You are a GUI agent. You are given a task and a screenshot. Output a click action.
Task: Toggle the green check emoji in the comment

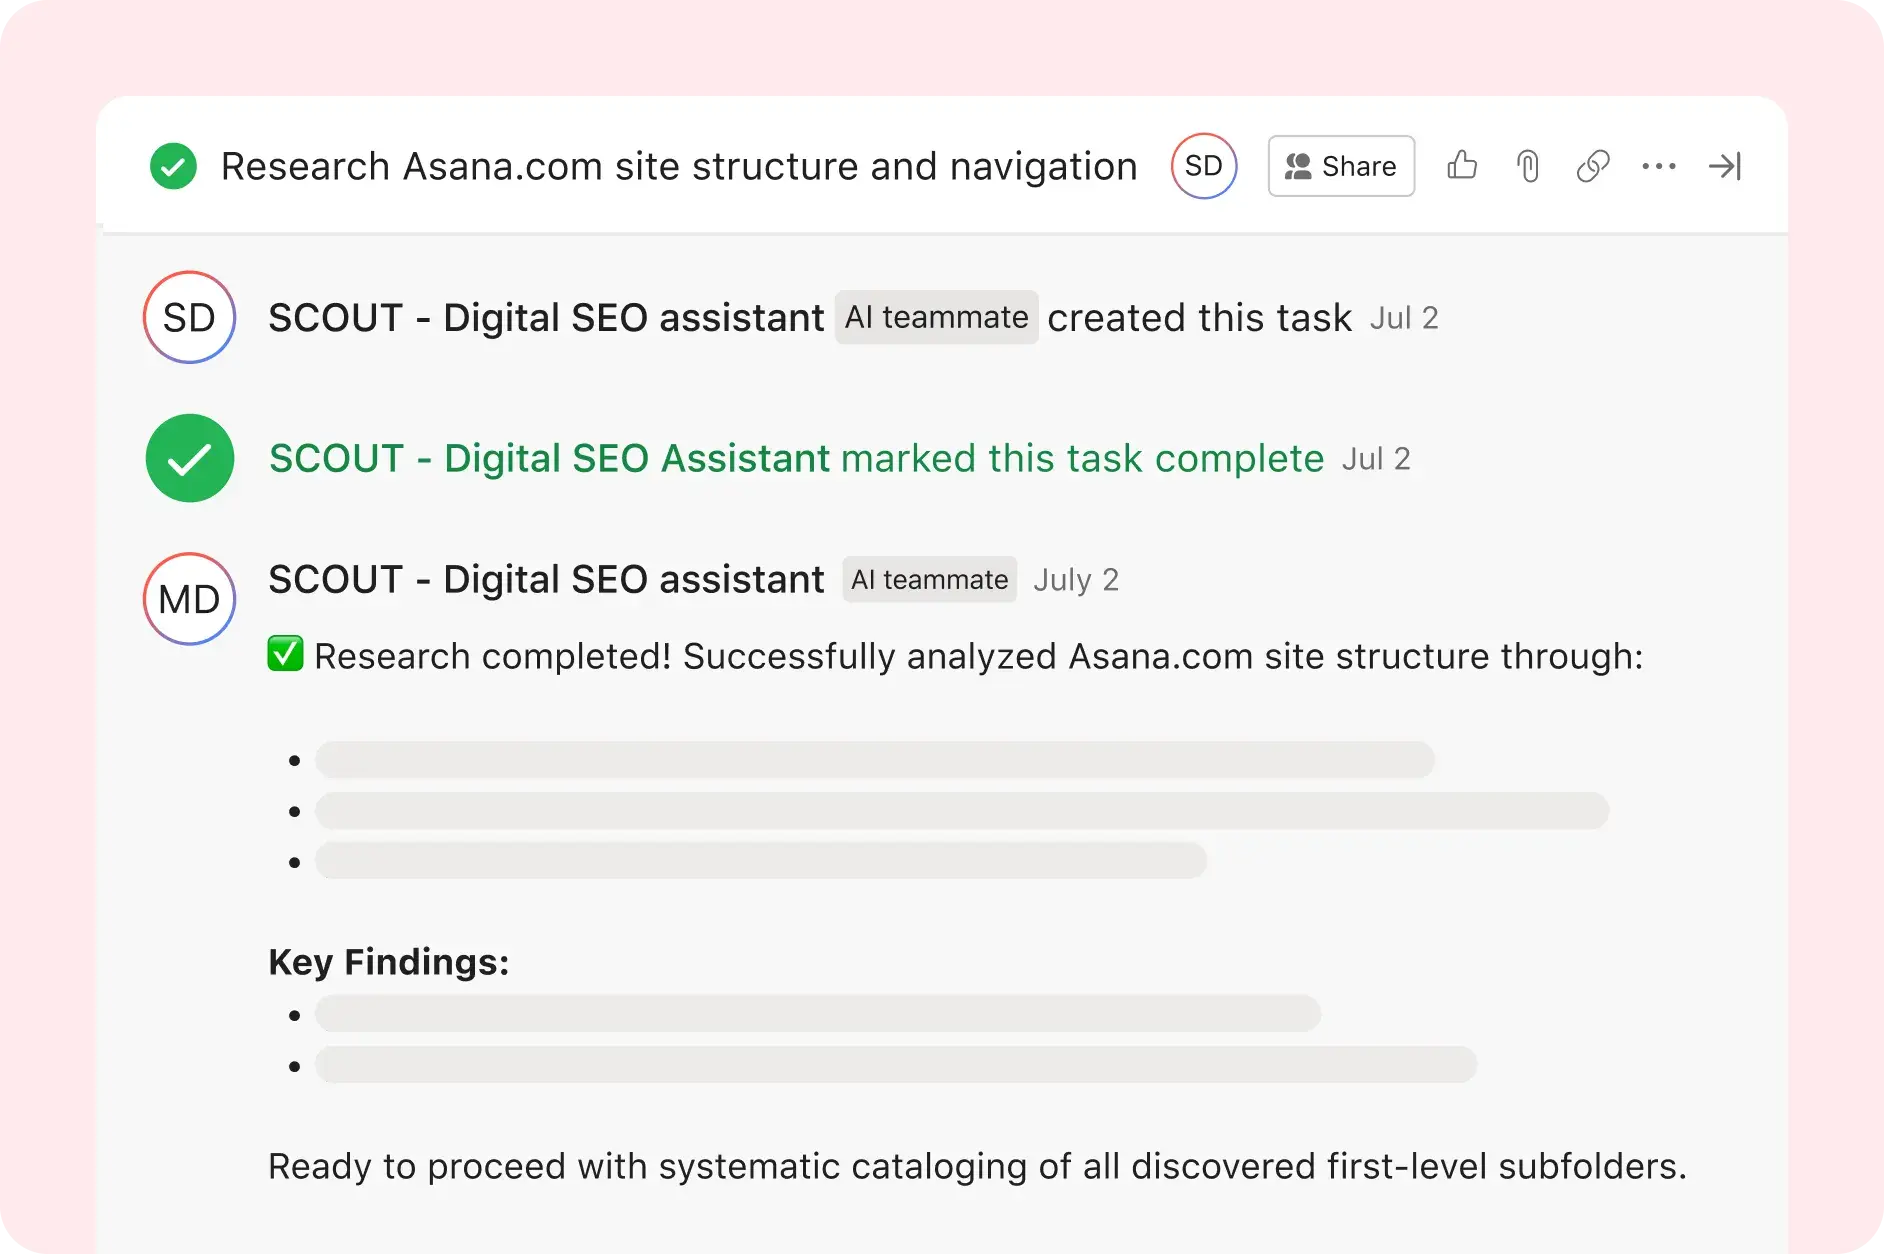pos(285,655)
